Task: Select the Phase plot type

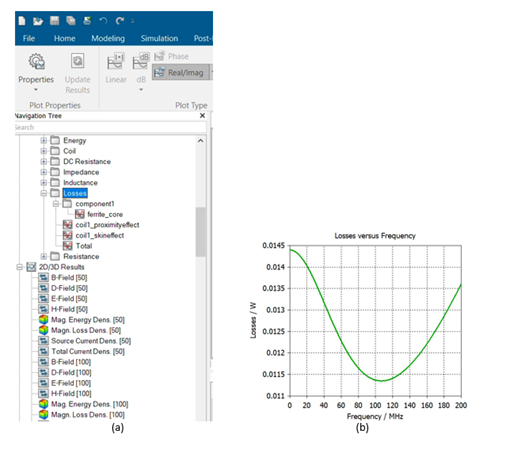Action: 172,56
